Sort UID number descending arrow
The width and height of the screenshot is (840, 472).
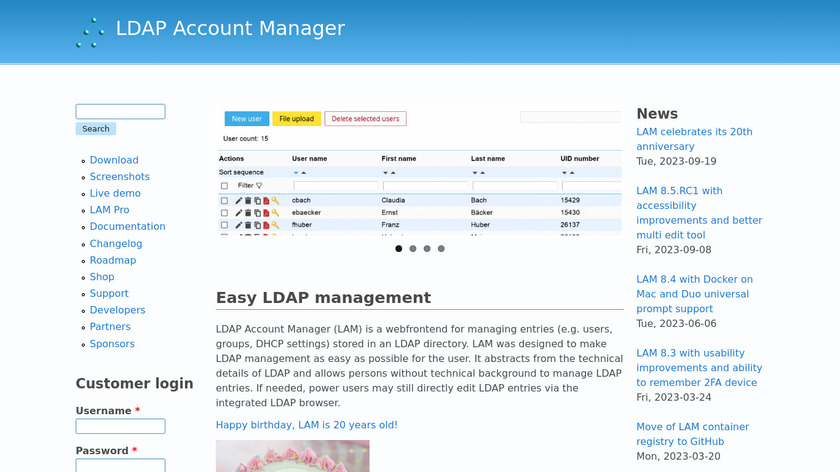pos(564,173)
